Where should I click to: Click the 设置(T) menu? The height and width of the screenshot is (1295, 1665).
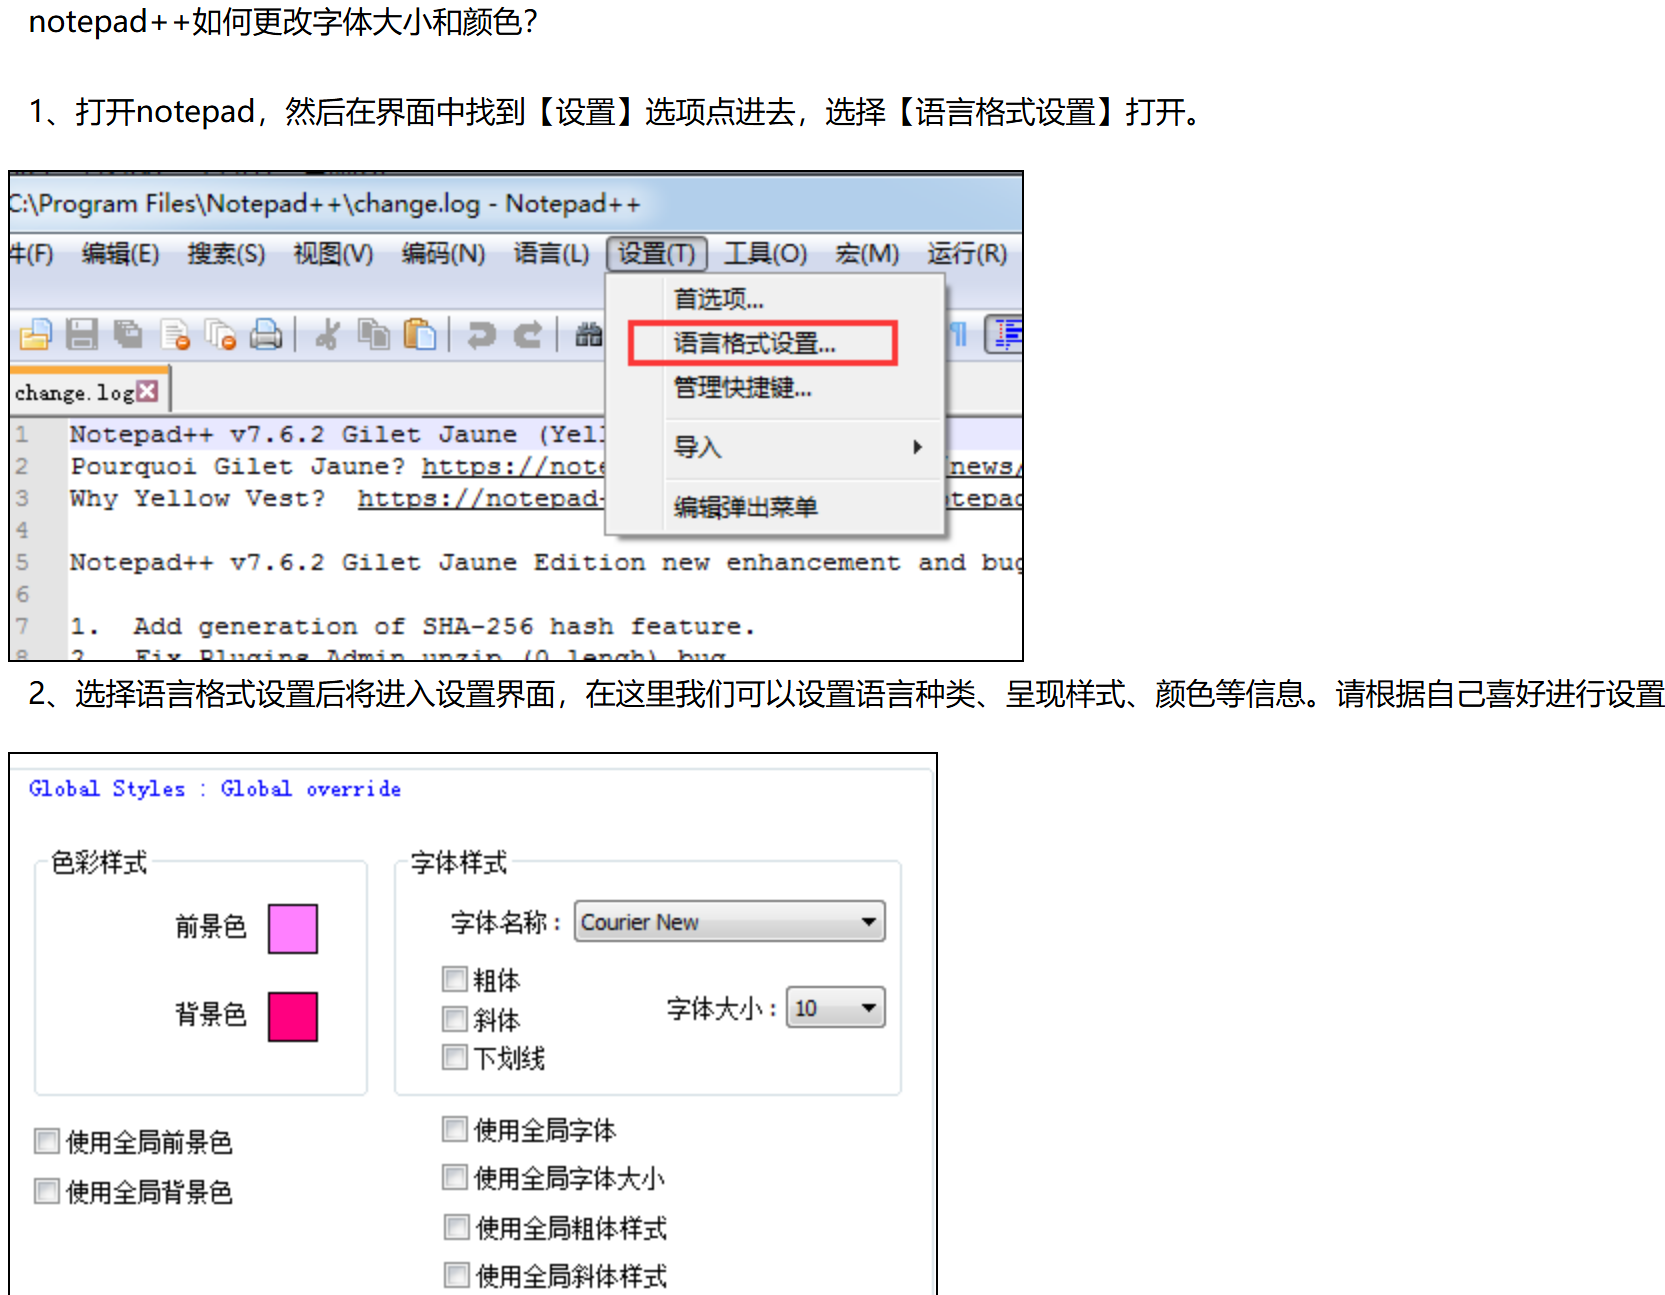(x=657, y=254)
